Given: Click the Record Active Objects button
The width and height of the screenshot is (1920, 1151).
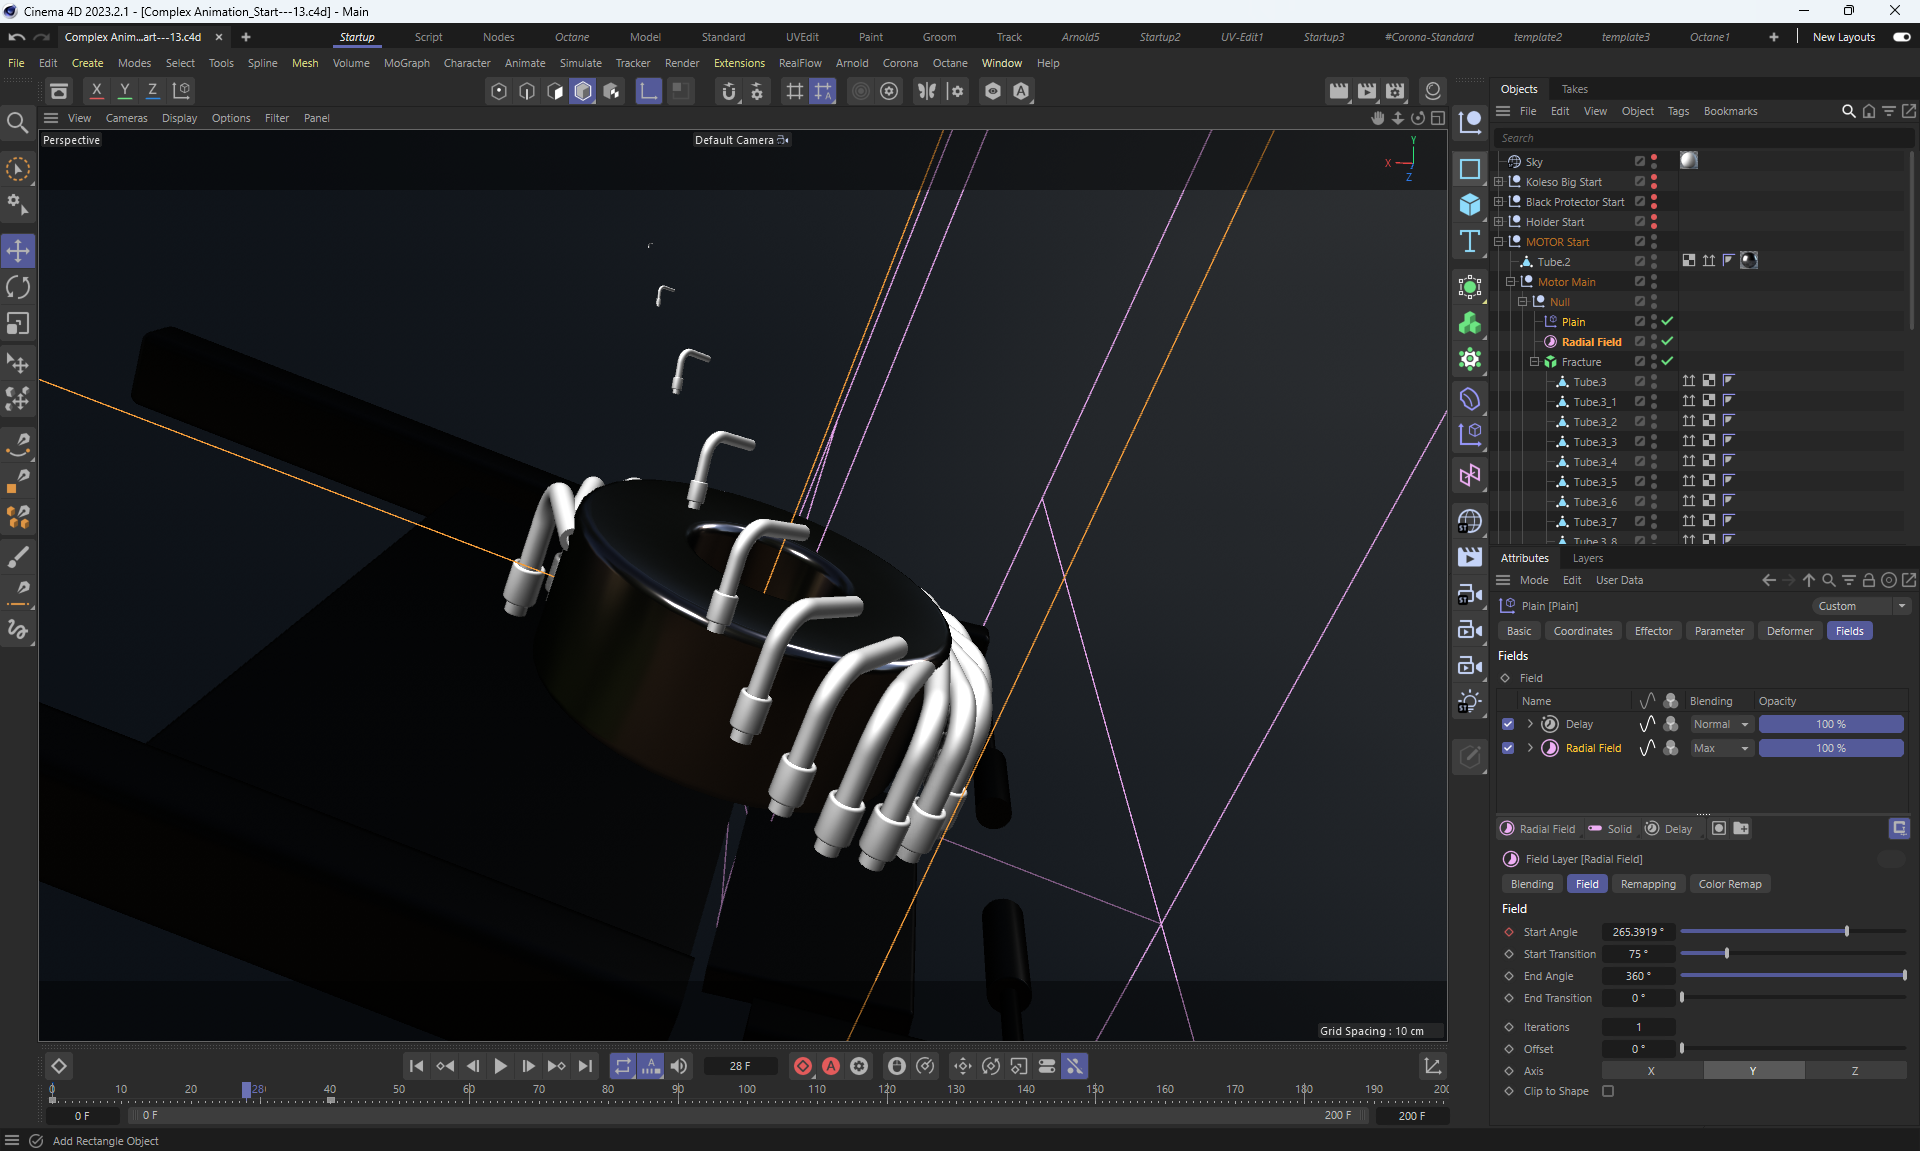Looking at the screenshot, I should point(802,1066).
